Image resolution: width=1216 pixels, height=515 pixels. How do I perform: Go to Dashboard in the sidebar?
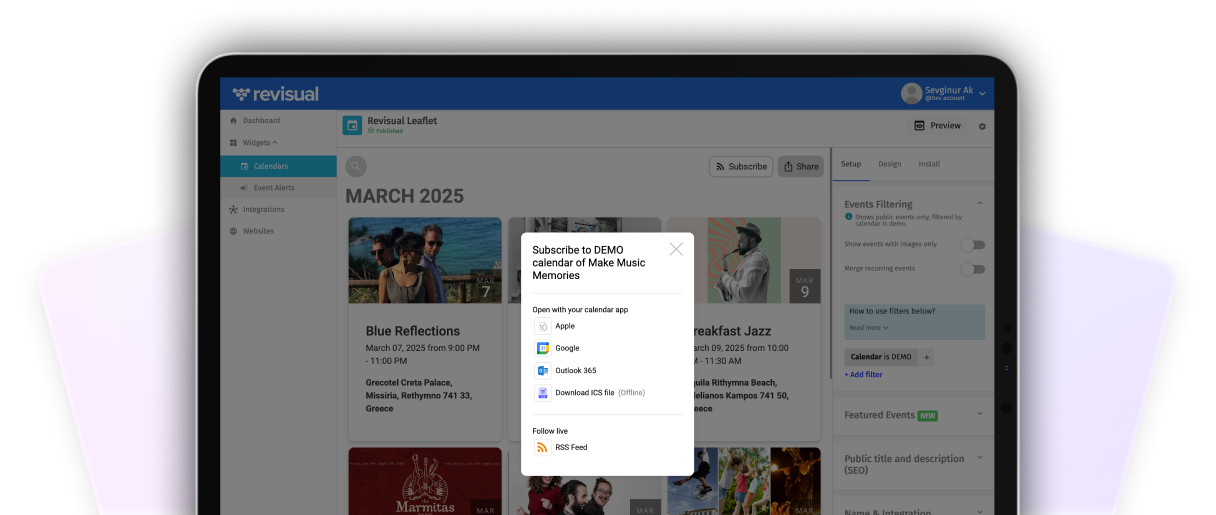coord(261,121)
